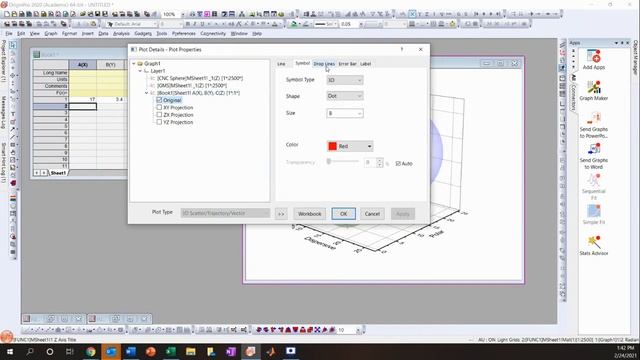Enable the ZX Projection checkbox

[x=159, y=115]
